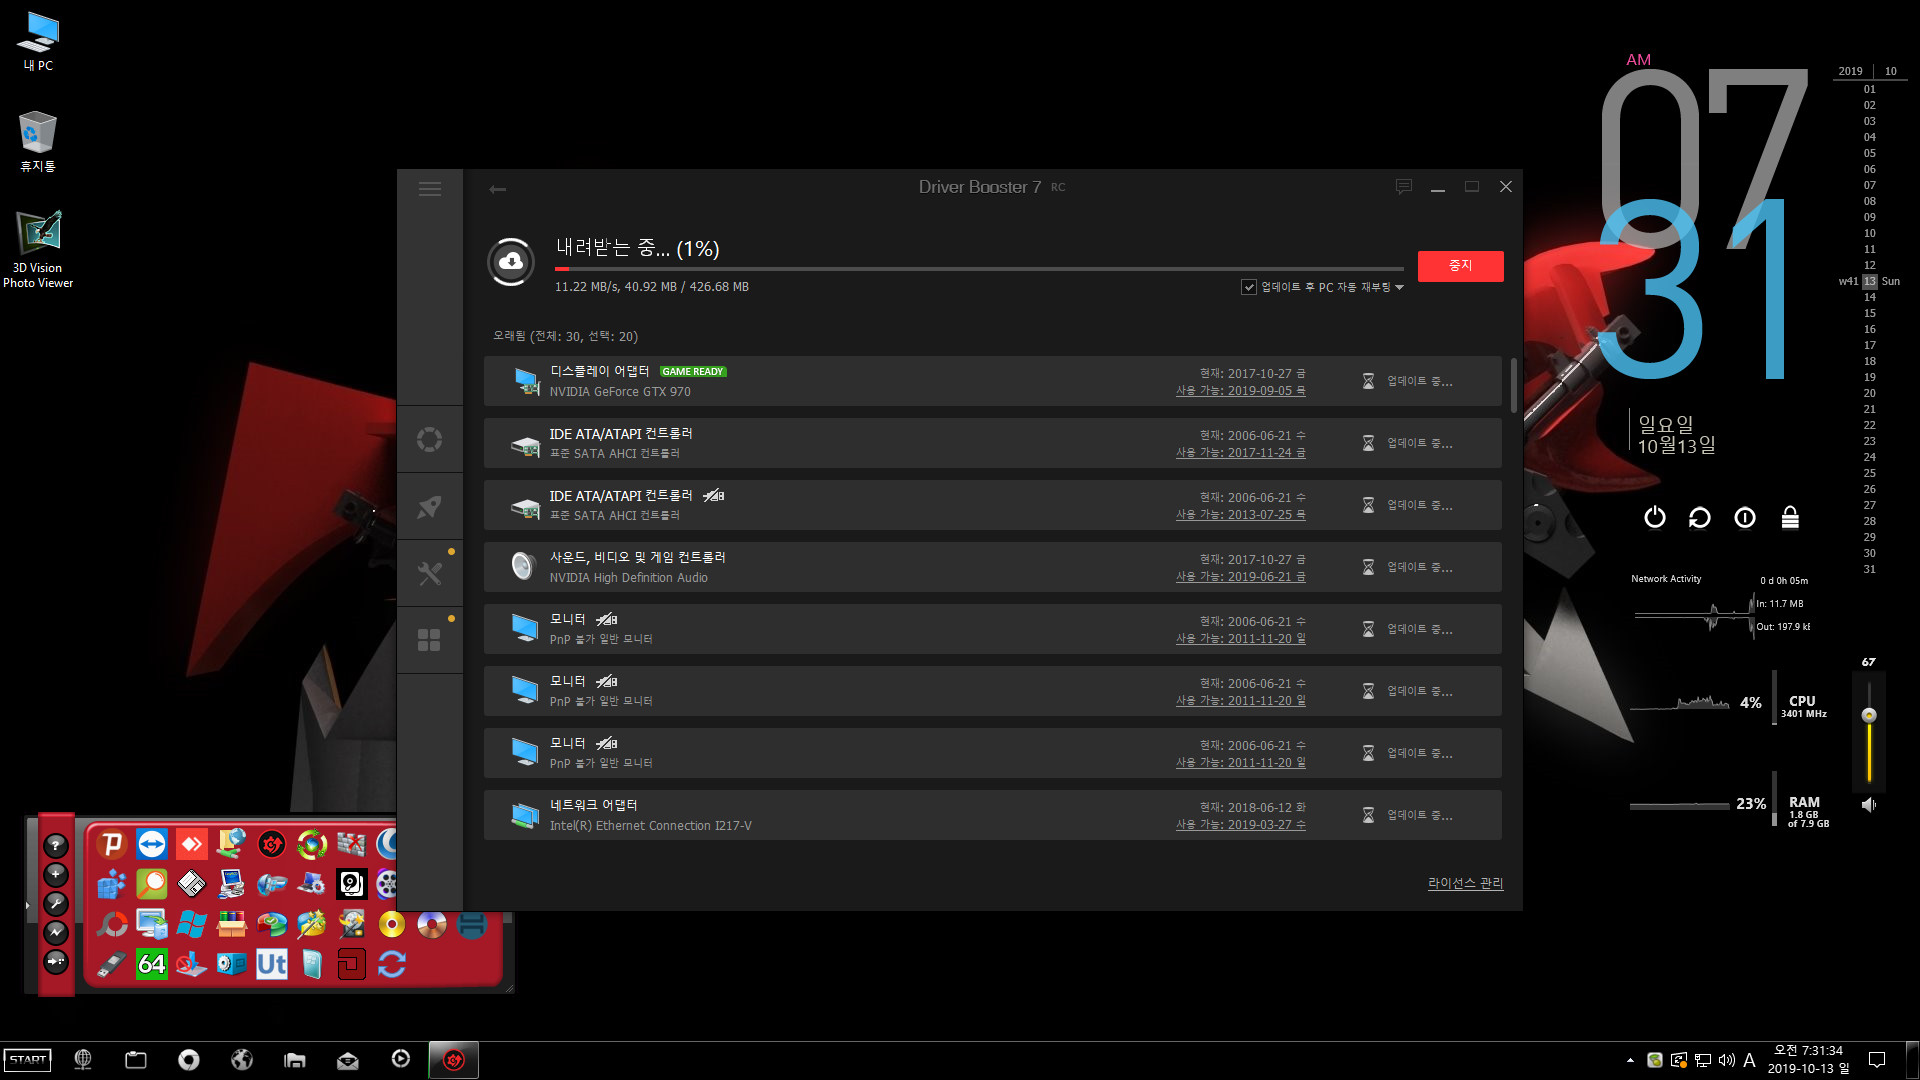Click the outdated drivers count header
The image size is (1920, 1080).
(565, 336)
